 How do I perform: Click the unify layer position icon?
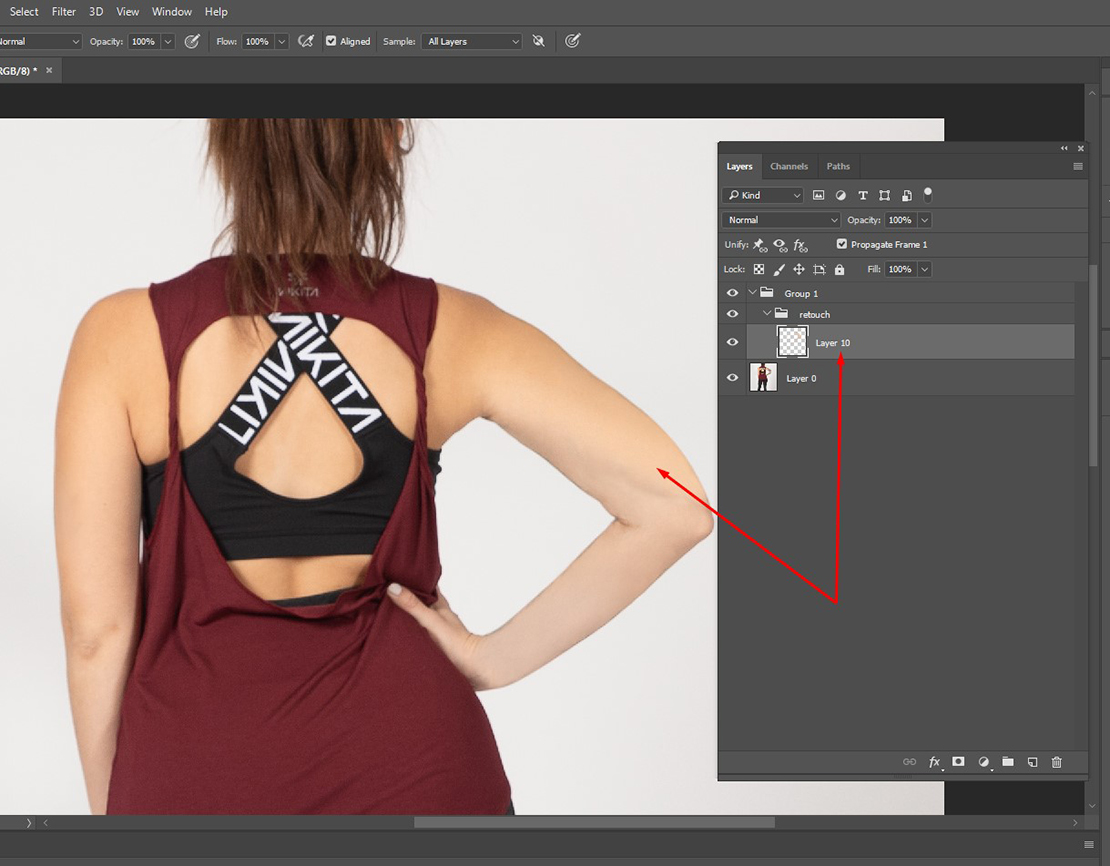(760, 245)
